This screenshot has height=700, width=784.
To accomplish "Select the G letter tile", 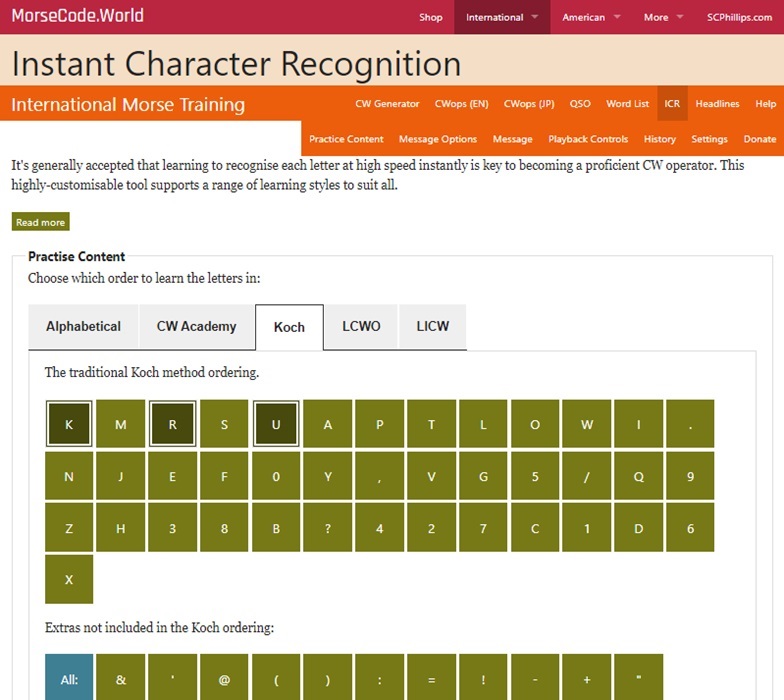I will pos(483,476).
